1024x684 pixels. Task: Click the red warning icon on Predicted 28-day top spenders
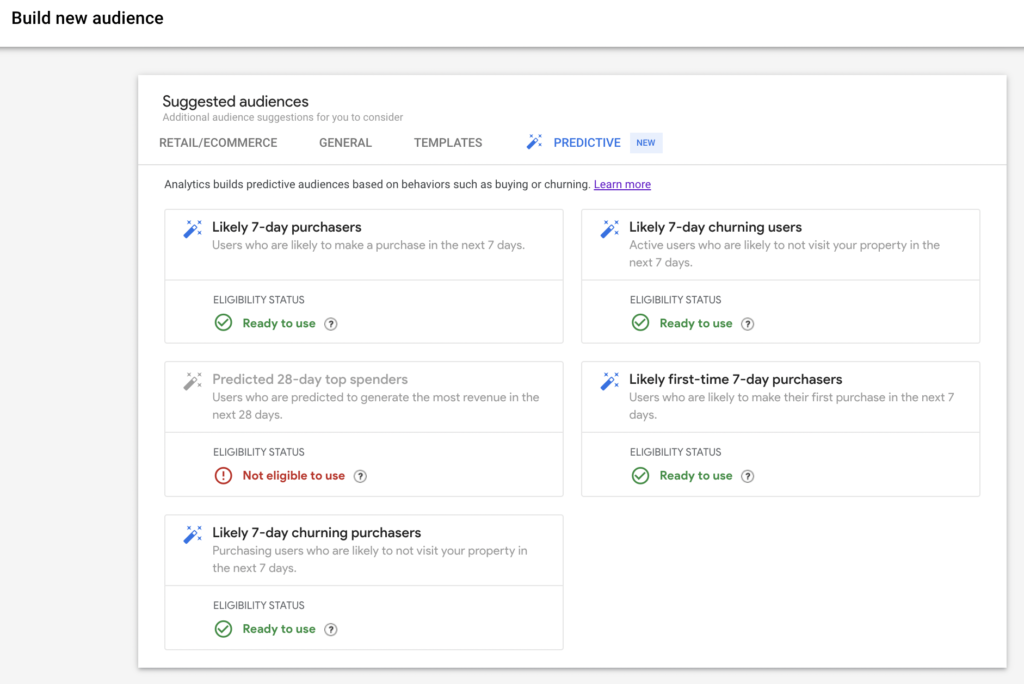(223, 476)
